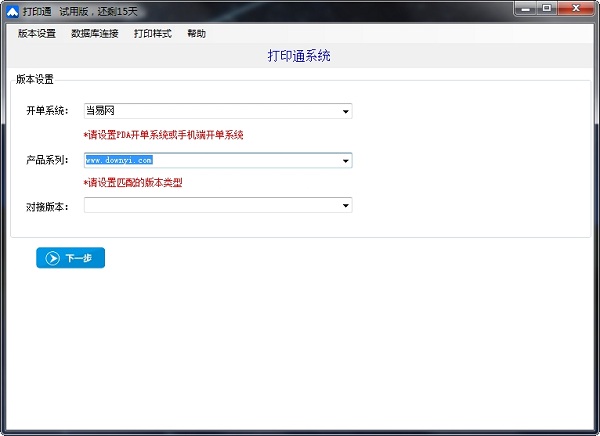Expand the 开单系统 dropdown arrow
This screenshot has height=436, width=600.
[345, 111]
